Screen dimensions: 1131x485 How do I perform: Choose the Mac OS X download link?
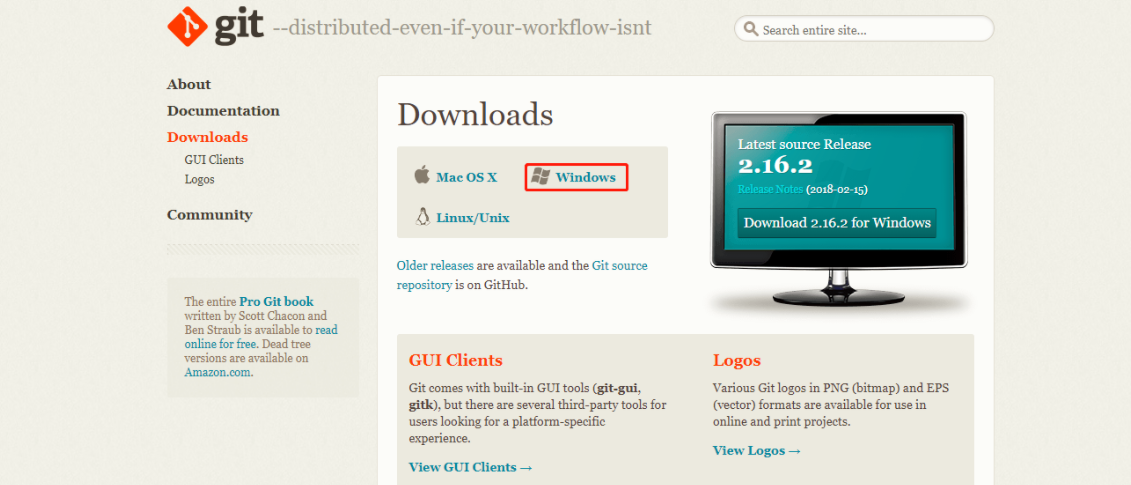pyautogui.click(x=467, y=177)
